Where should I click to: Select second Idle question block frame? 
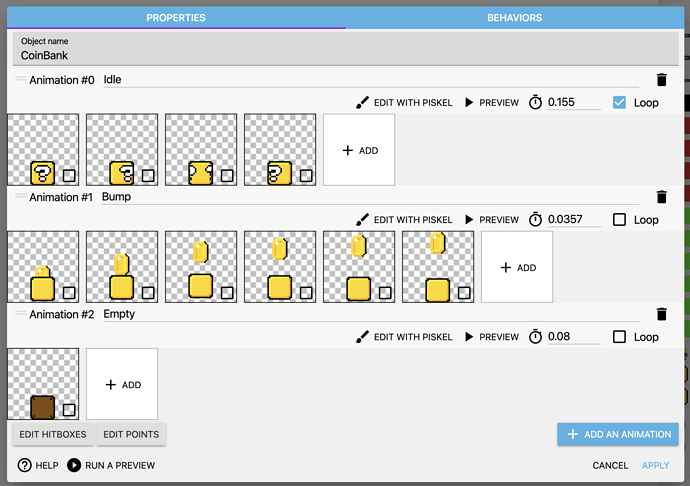coord(122,150)
